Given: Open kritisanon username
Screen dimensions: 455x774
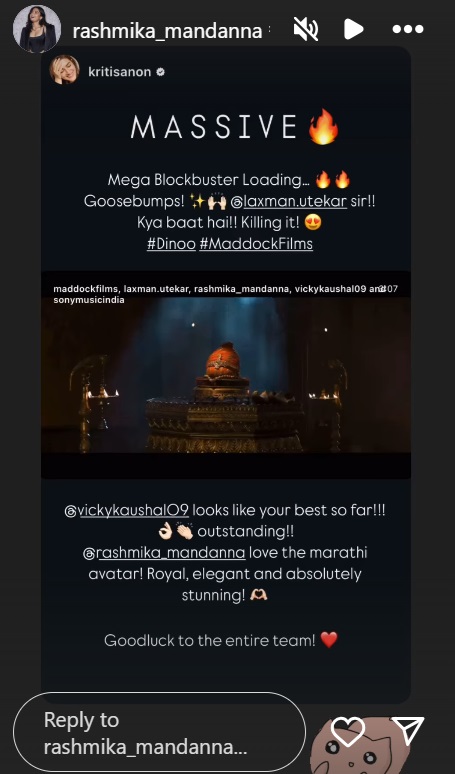Looking at the screenshot, I should click(x=119, y=72).
